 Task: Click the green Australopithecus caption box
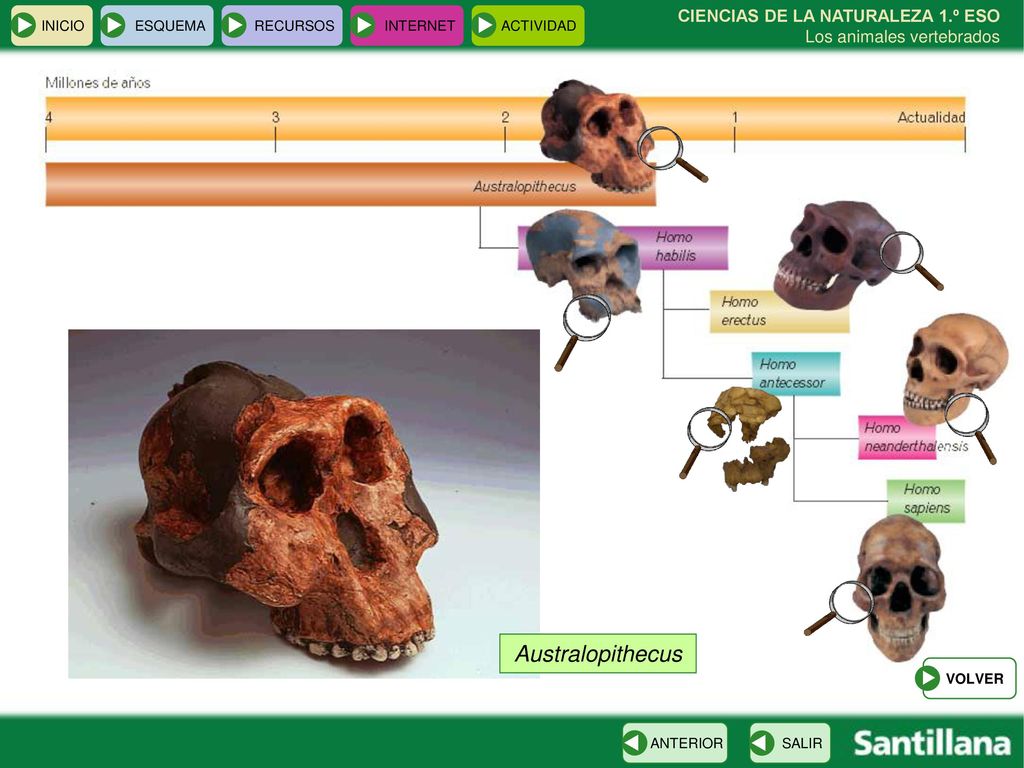coord(598,653)
